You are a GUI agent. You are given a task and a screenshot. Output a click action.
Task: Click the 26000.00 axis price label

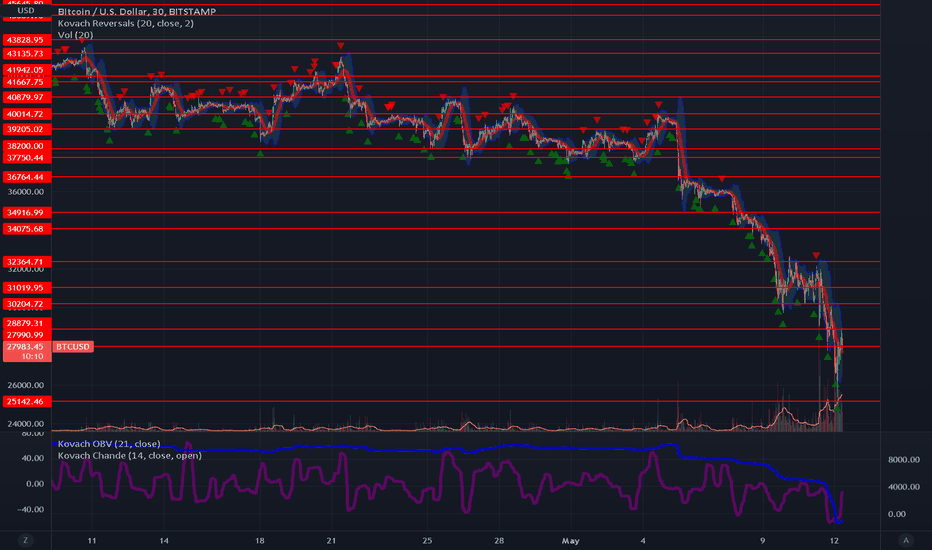(26, 385)
